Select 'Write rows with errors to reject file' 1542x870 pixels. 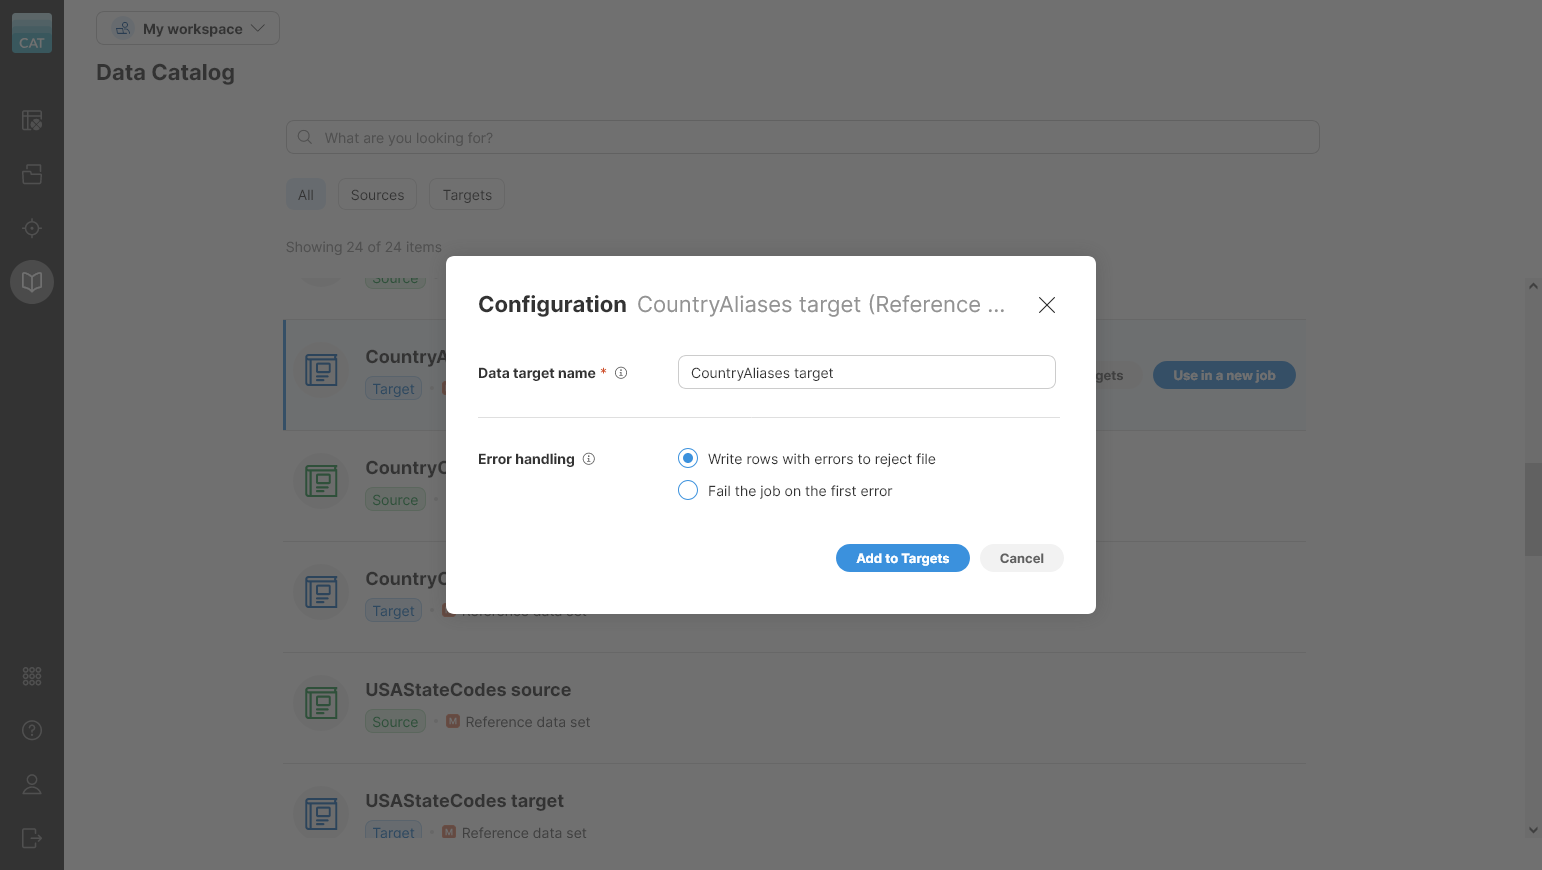[687, 458]
